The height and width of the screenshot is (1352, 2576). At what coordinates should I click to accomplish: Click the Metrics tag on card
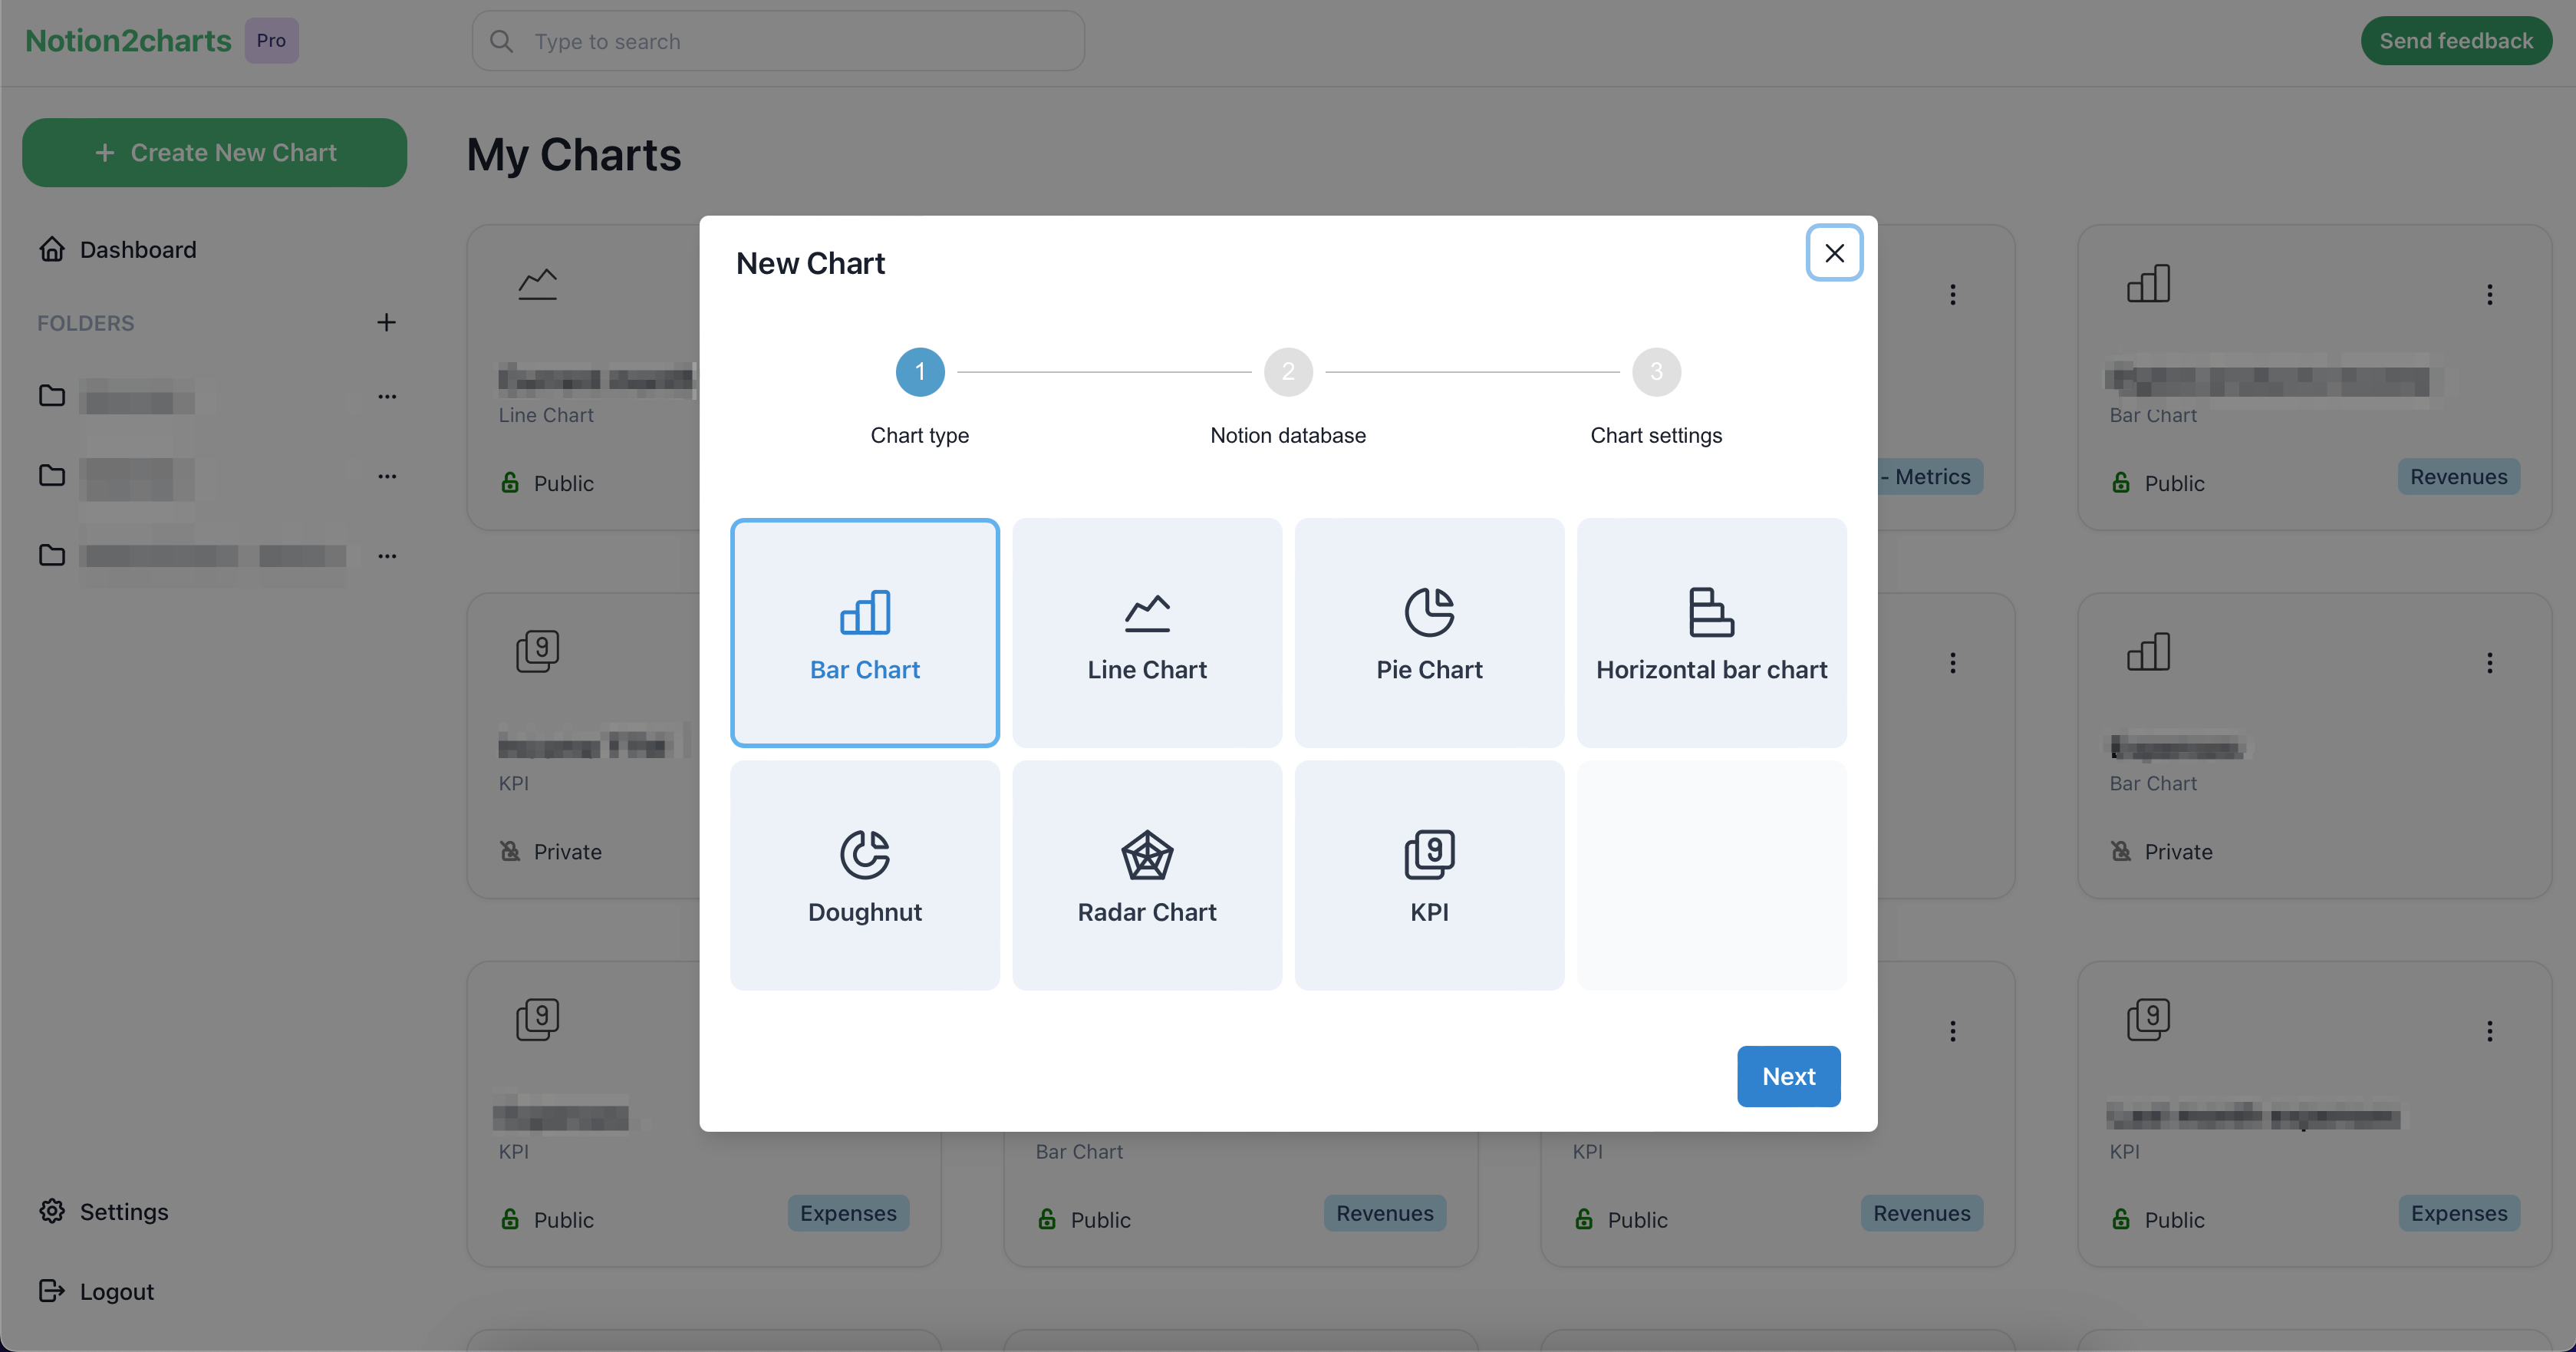pos(1929,477)
